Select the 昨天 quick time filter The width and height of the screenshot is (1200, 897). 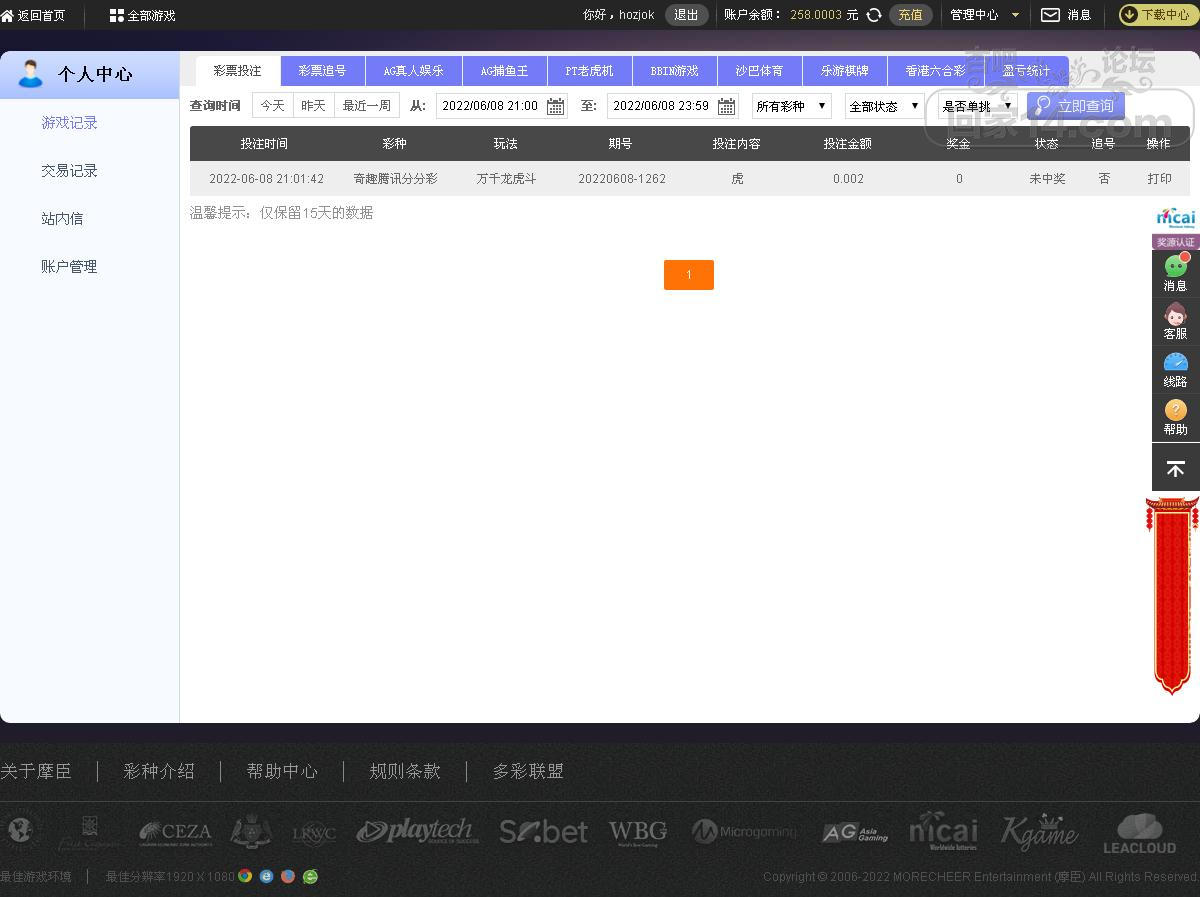(313, 105)
